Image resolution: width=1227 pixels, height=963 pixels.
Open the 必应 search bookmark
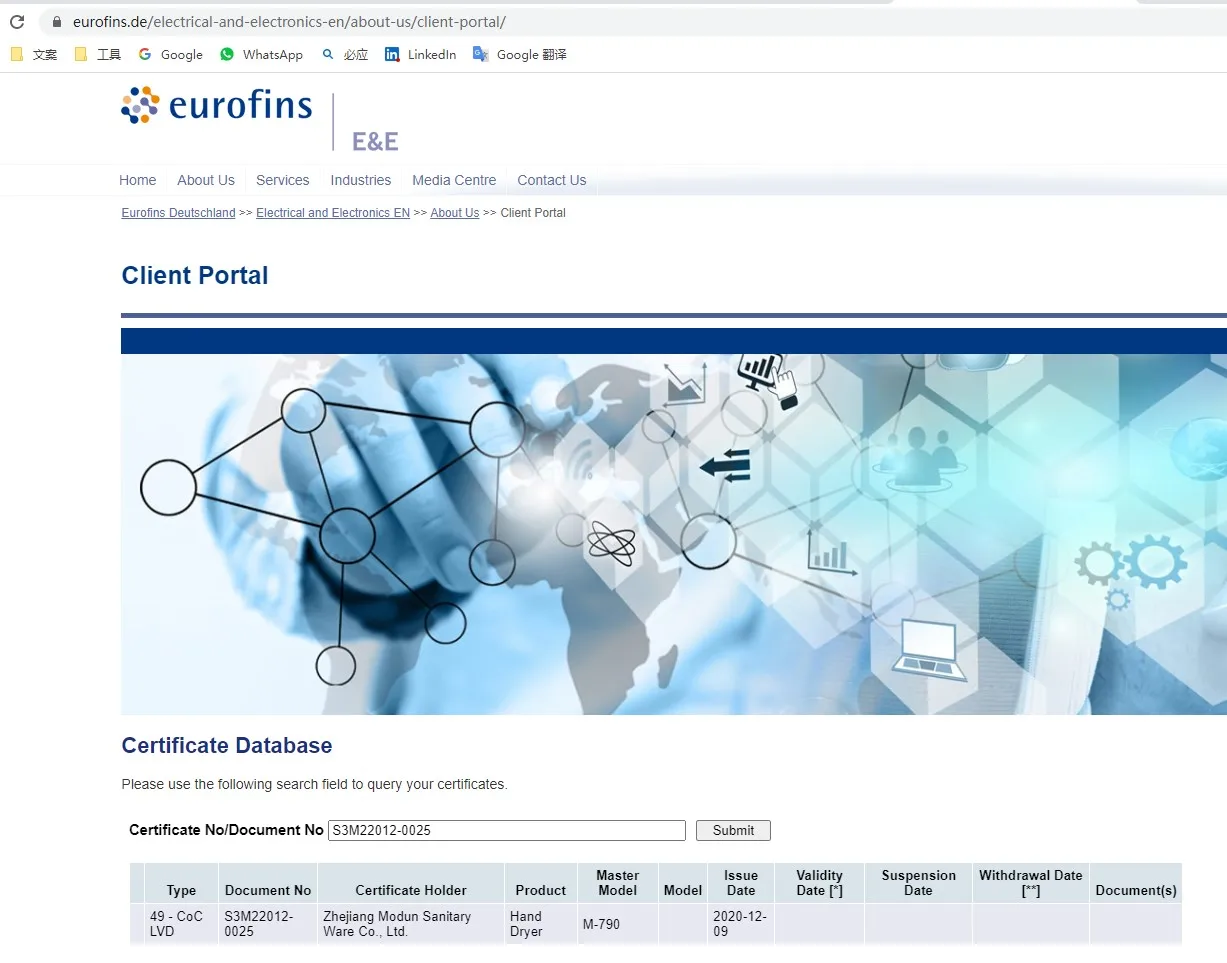pyautogui.click(x=345, y=55)
